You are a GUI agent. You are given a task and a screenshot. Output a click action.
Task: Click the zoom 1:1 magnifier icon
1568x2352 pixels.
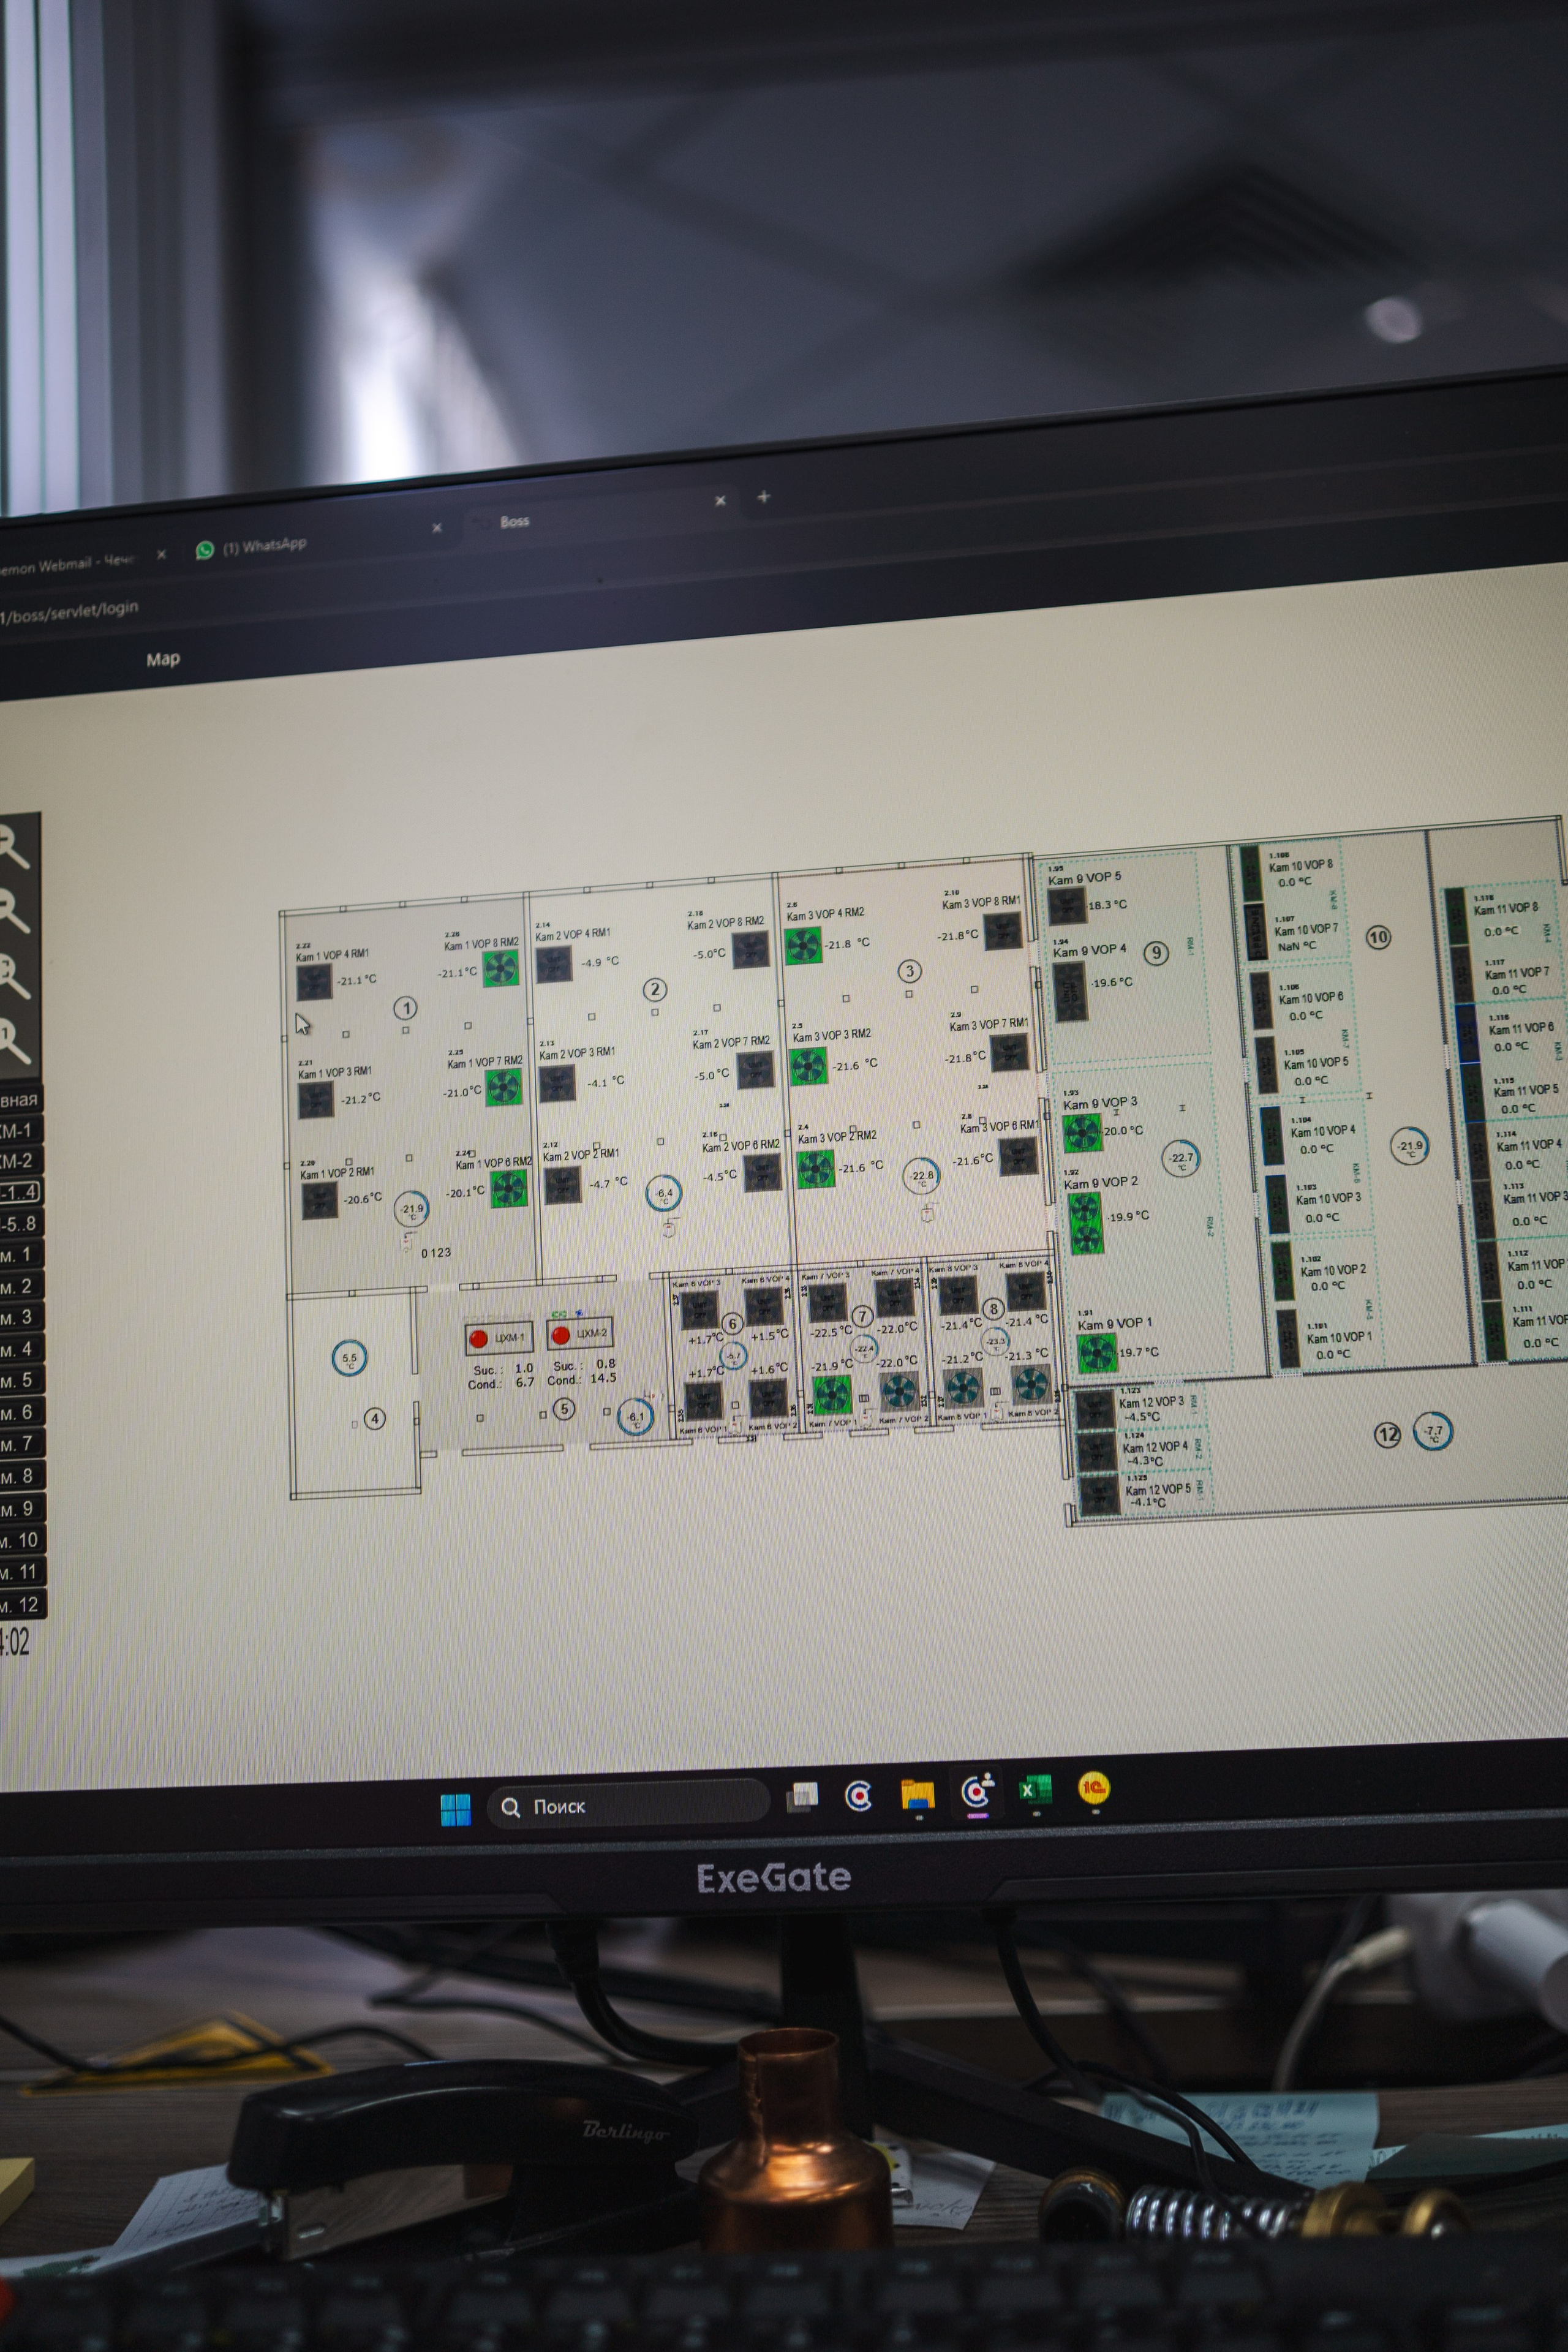[12, 1040]
